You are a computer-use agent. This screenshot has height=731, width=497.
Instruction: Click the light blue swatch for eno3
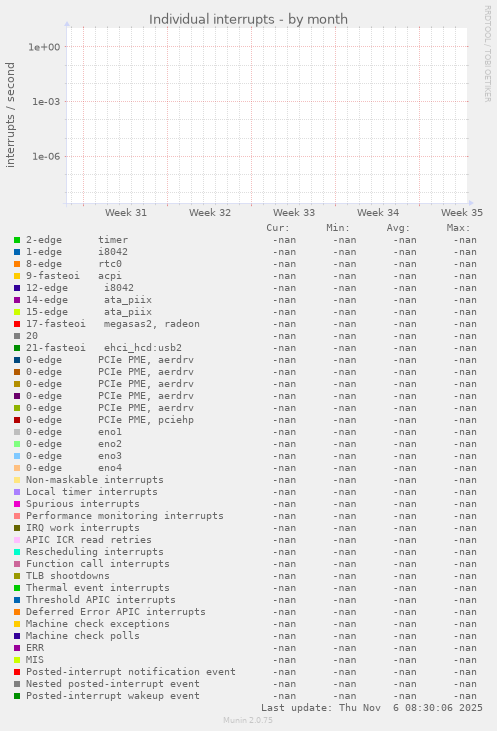(17, 456)
